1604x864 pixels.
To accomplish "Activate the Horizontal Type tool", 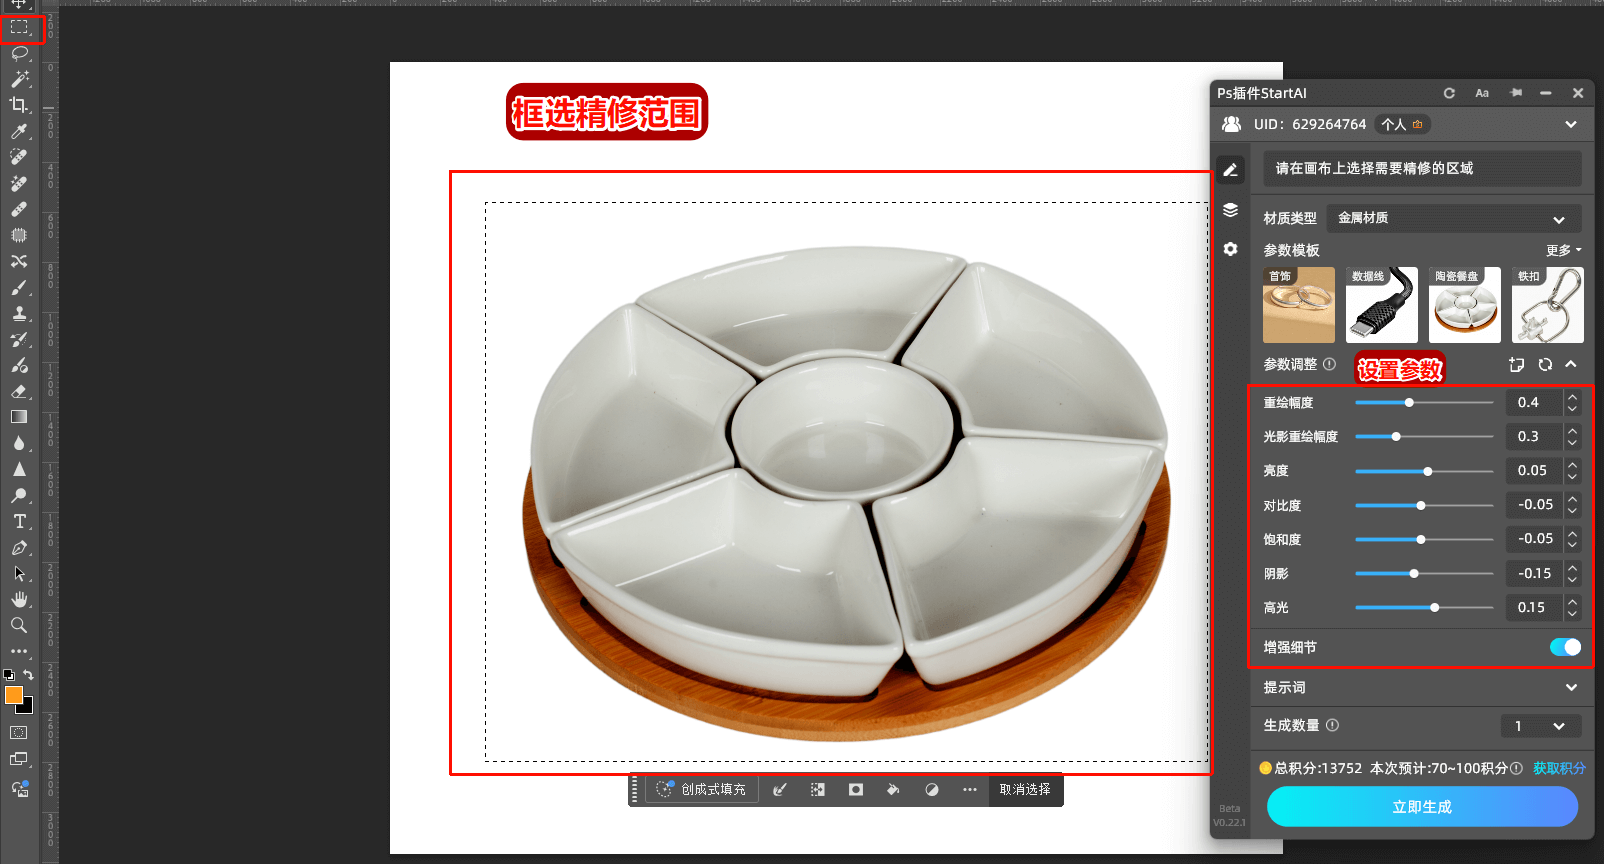I will pos(19,522).
